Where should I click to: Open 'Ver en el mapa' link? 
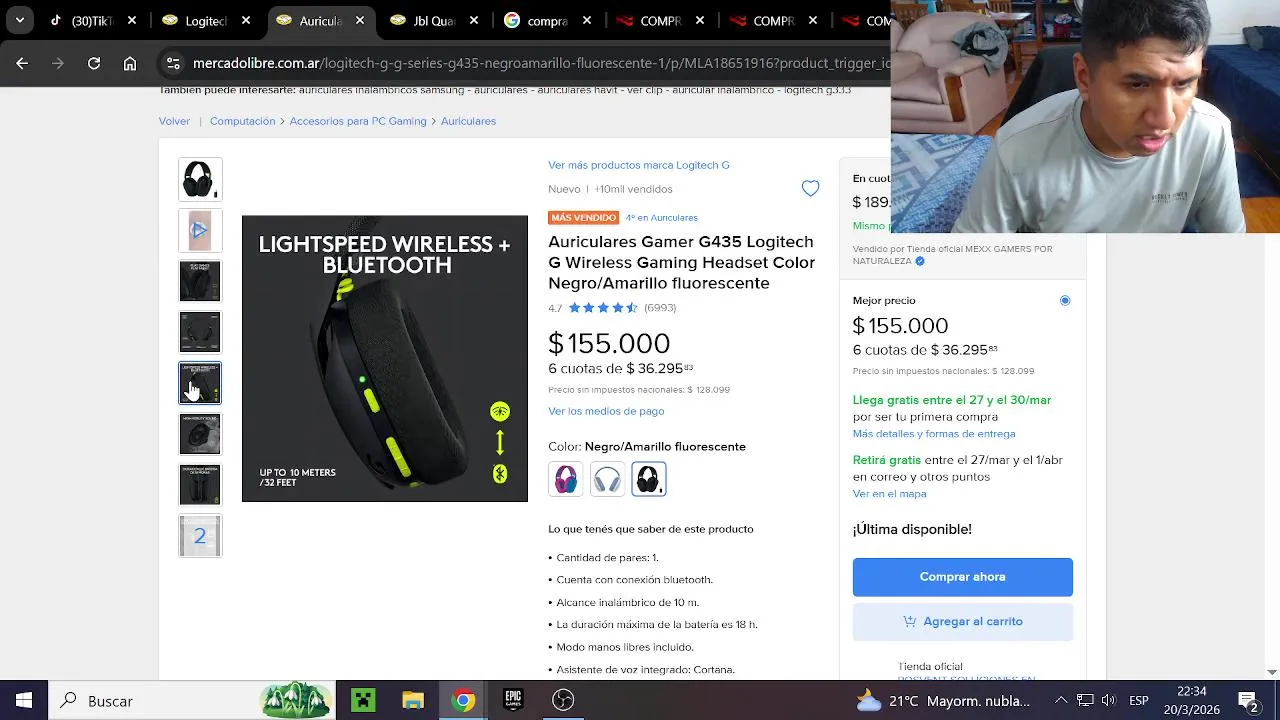[889, 494]
